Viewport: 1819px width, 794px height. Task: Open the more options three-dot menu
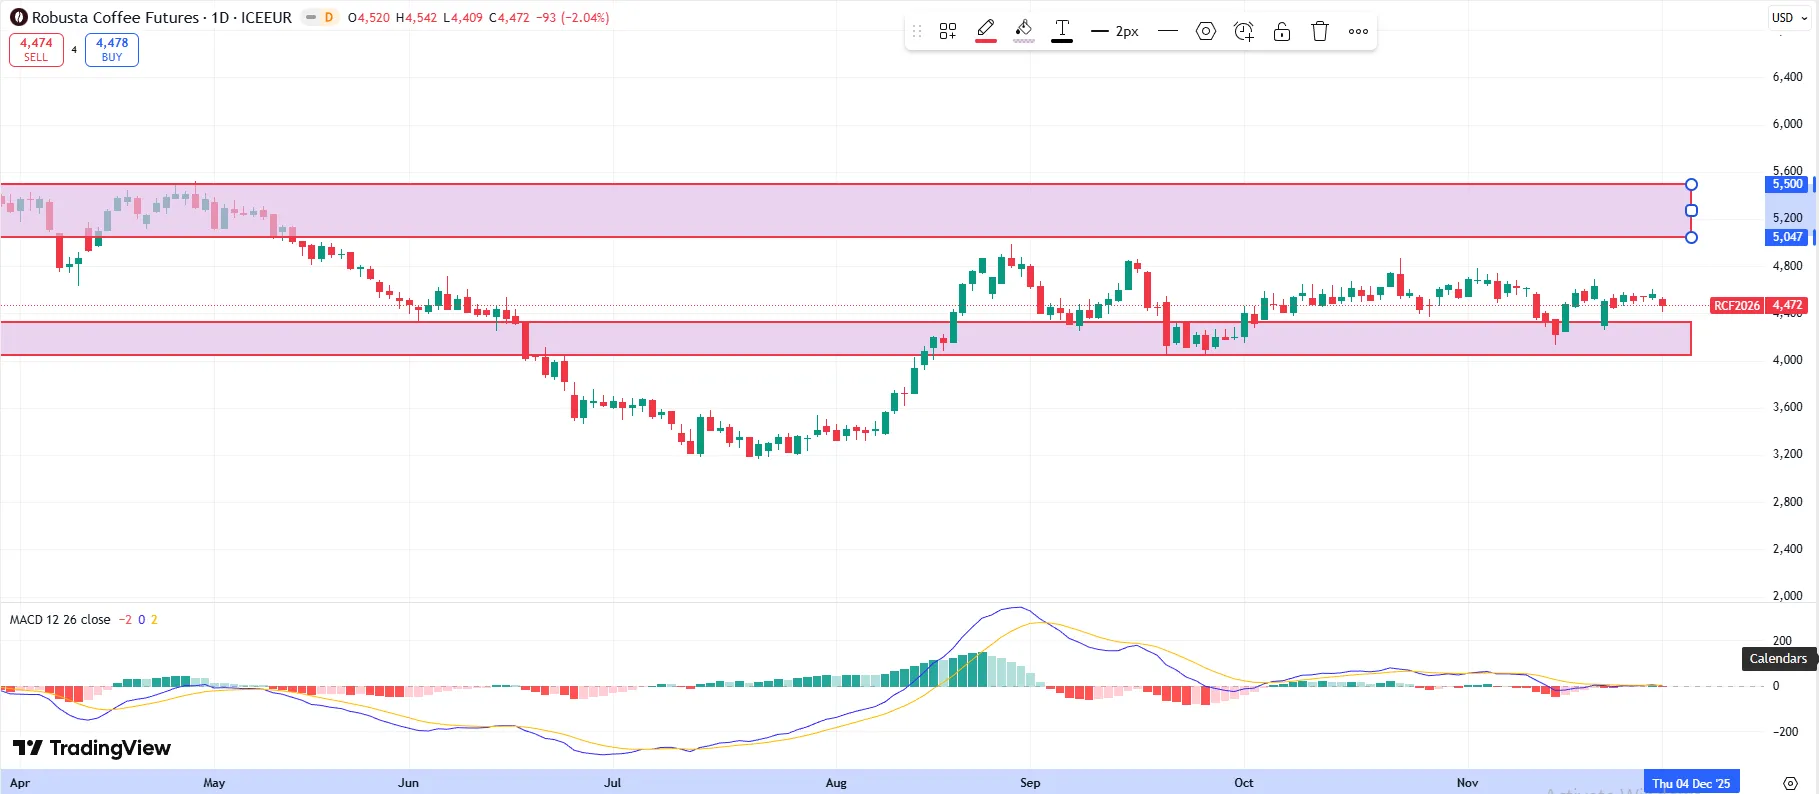pos(1358,31)
